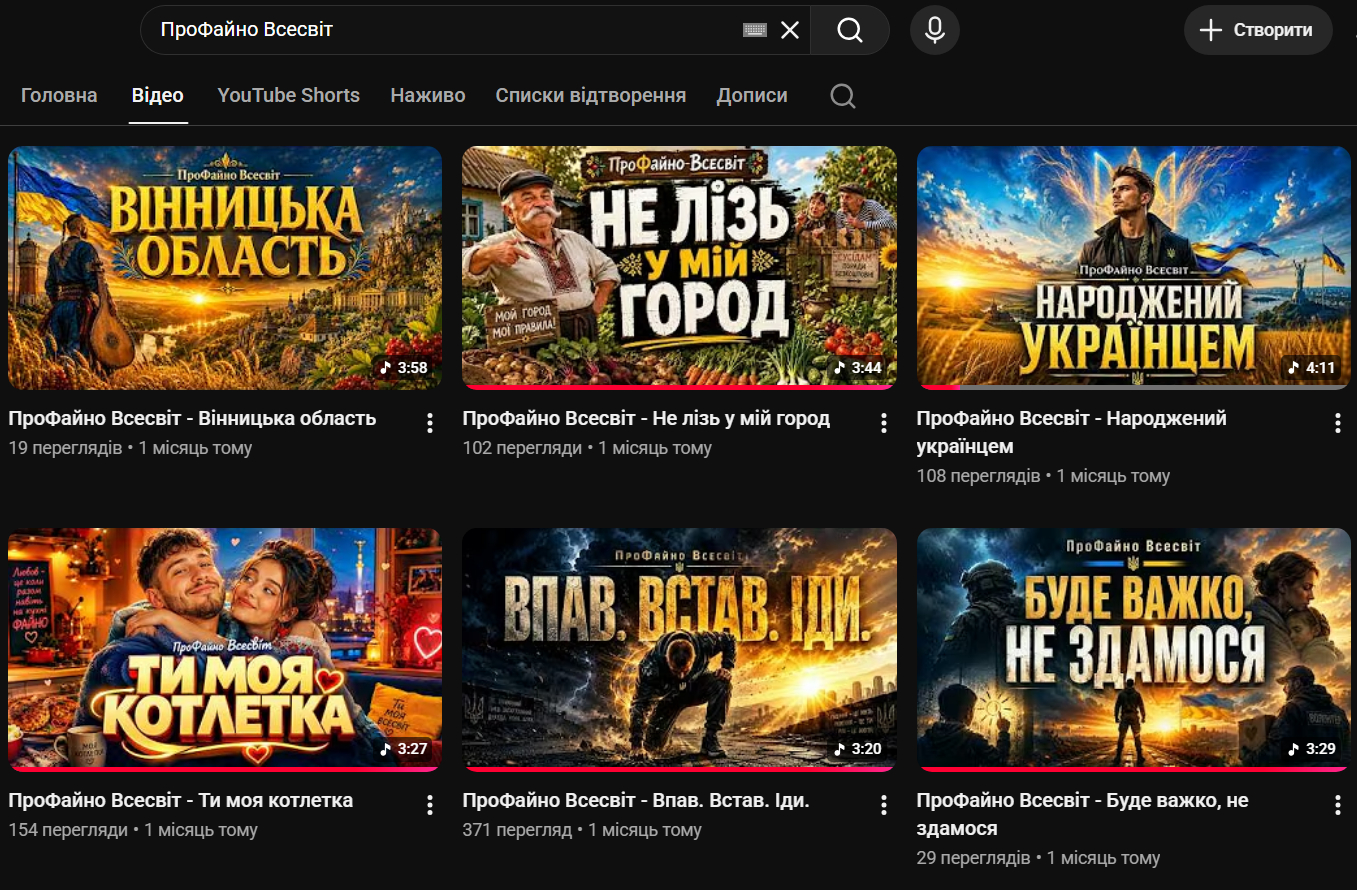Play the Ти моя котлетка thumbnail
This screenshot has width=1357, height=890.
point(225,650)
